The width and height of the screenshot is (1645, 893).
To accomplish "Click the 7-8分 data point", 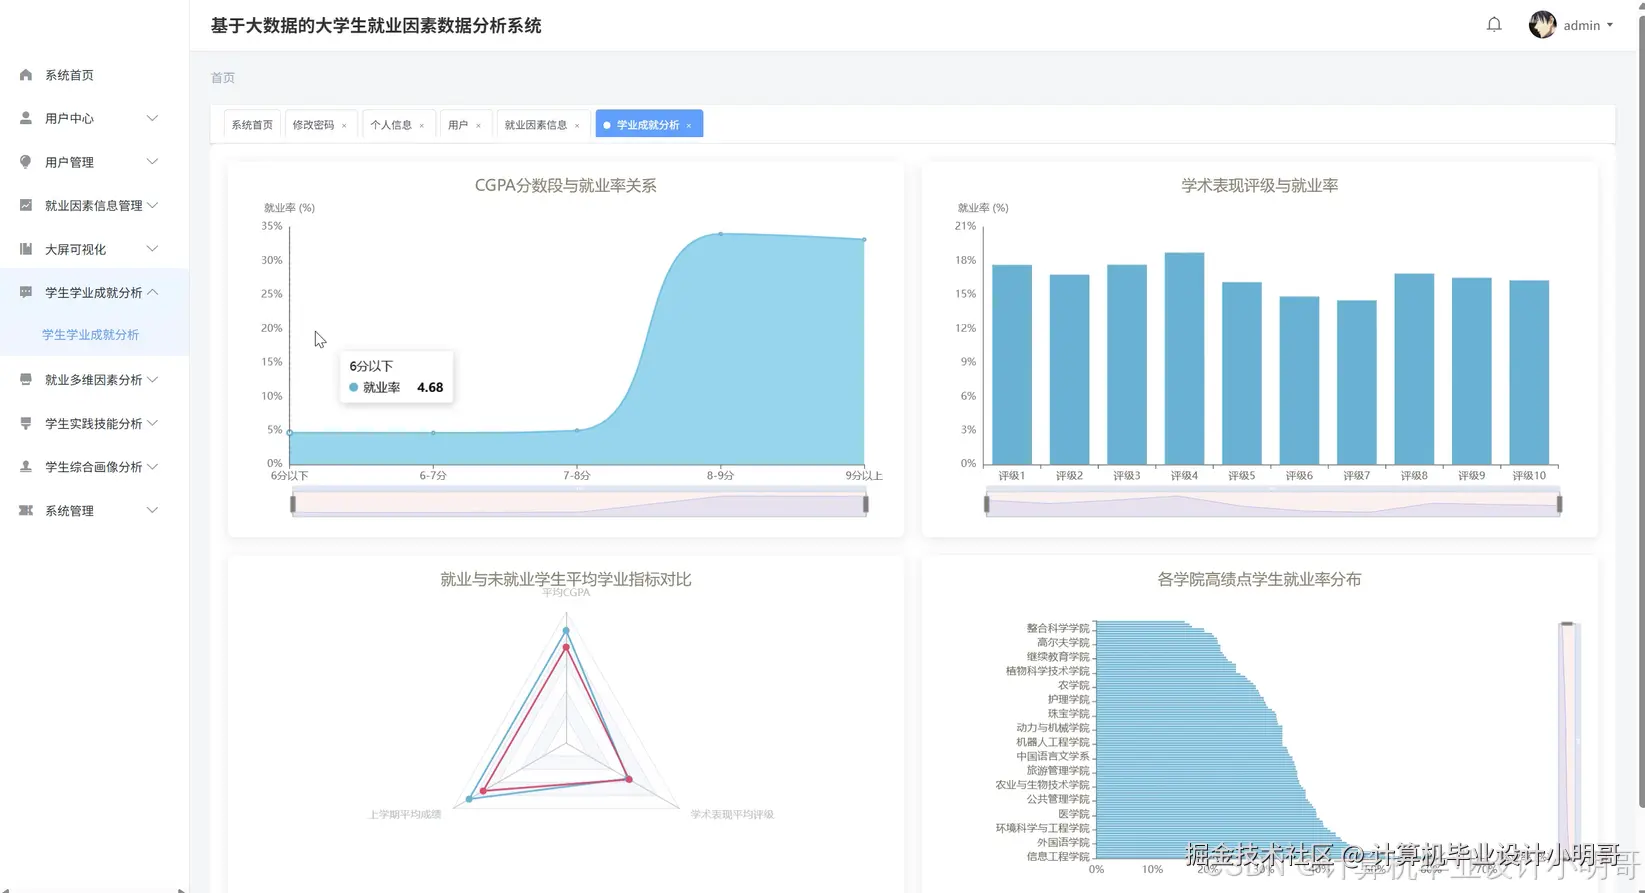I will [x=577, y=430].
